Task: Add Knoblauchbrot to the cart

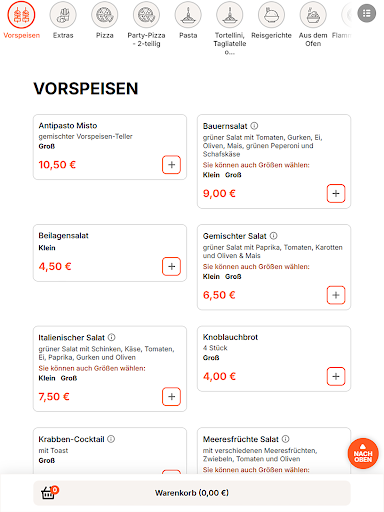Action: click(x=336, y=376)
